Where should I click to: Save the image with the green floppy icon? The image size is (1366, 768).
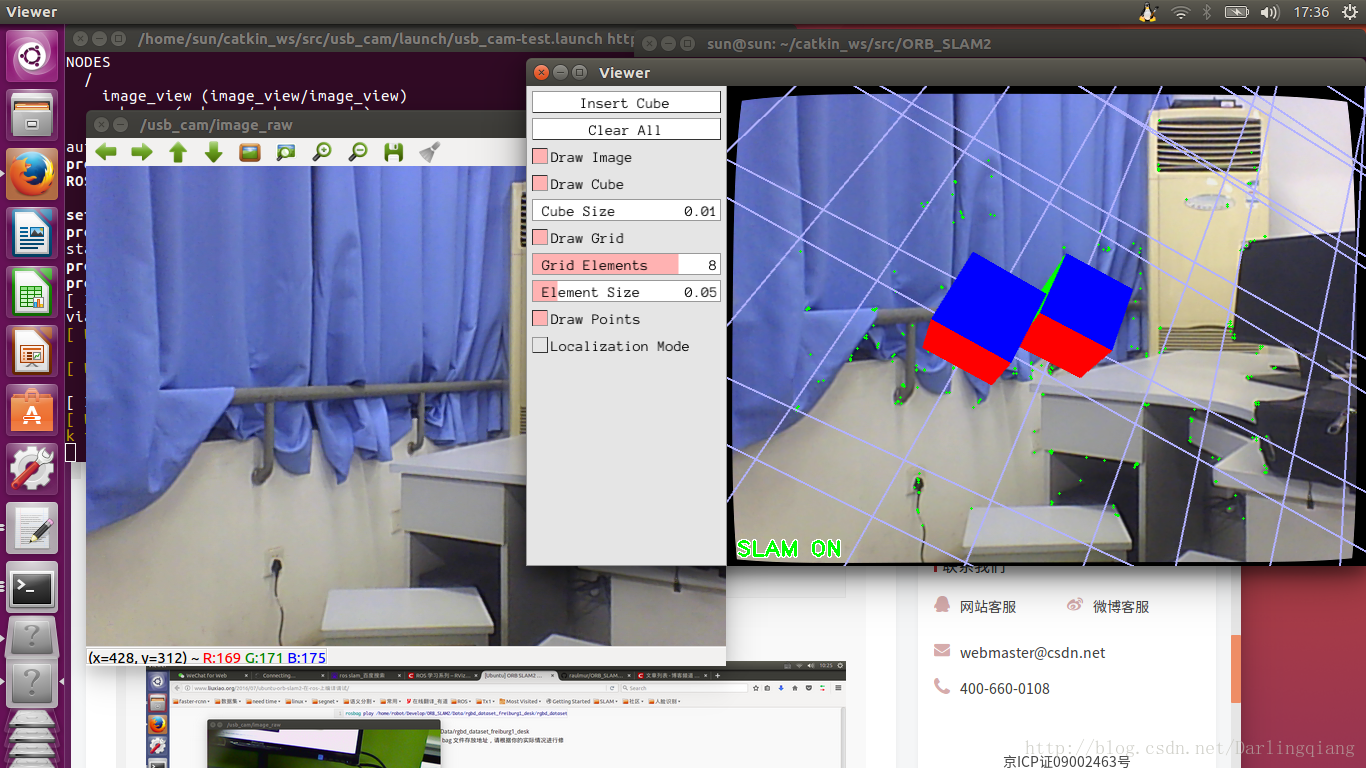tap(394, 152)
